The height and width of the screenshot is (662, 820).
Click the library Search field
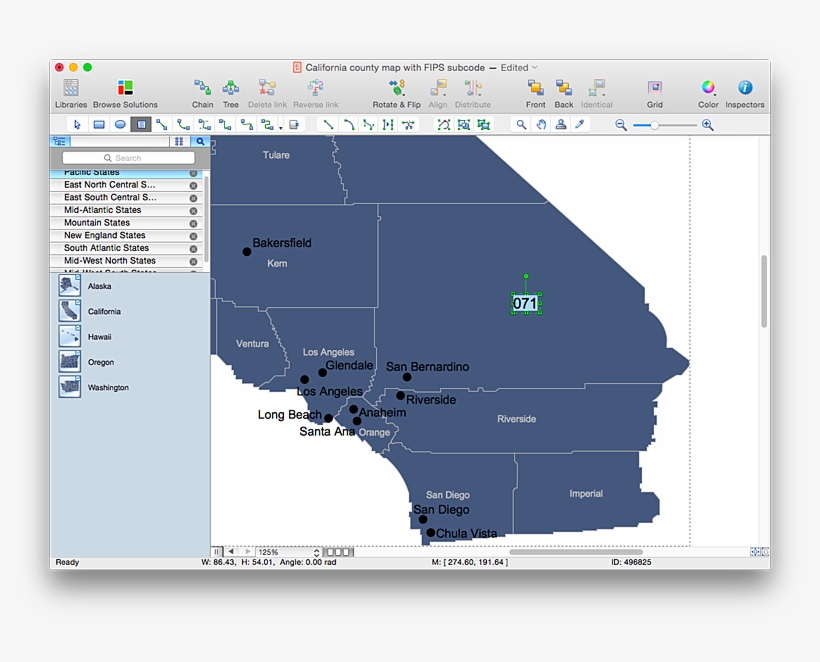pyautogui.click(x=129, y=158)
